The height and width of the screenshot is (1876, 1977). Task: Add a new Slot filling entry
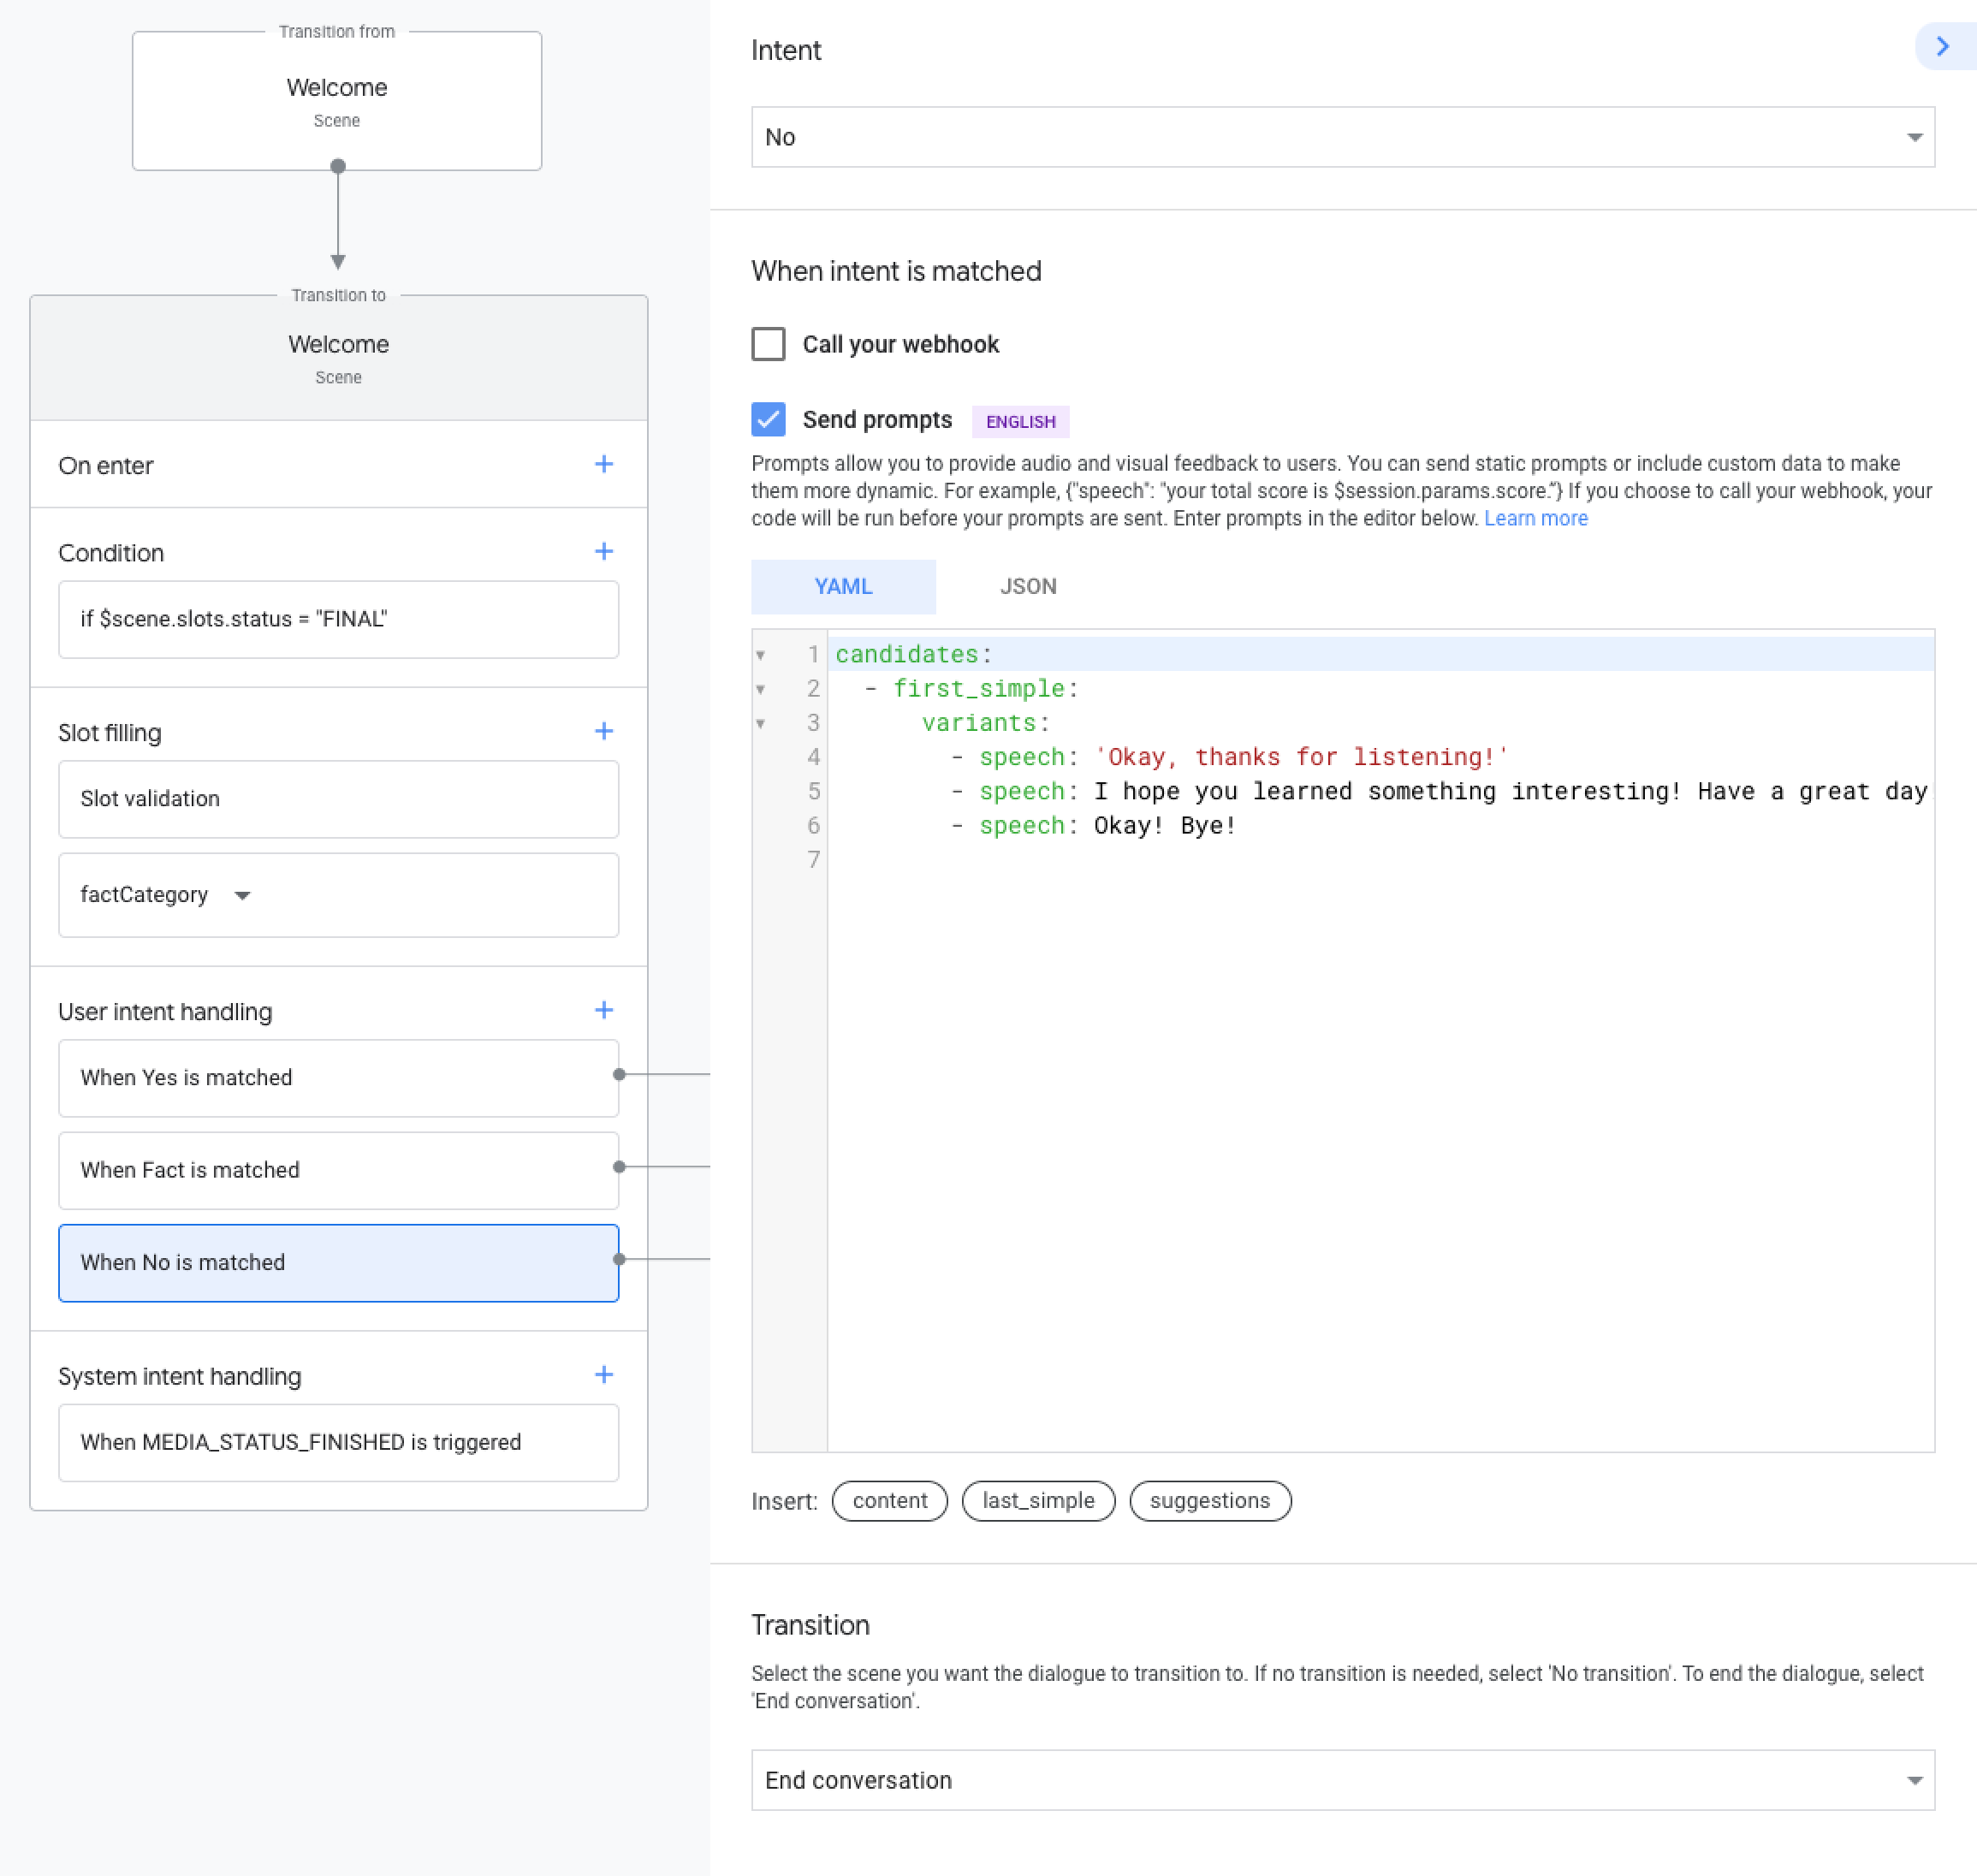point(603,731)
